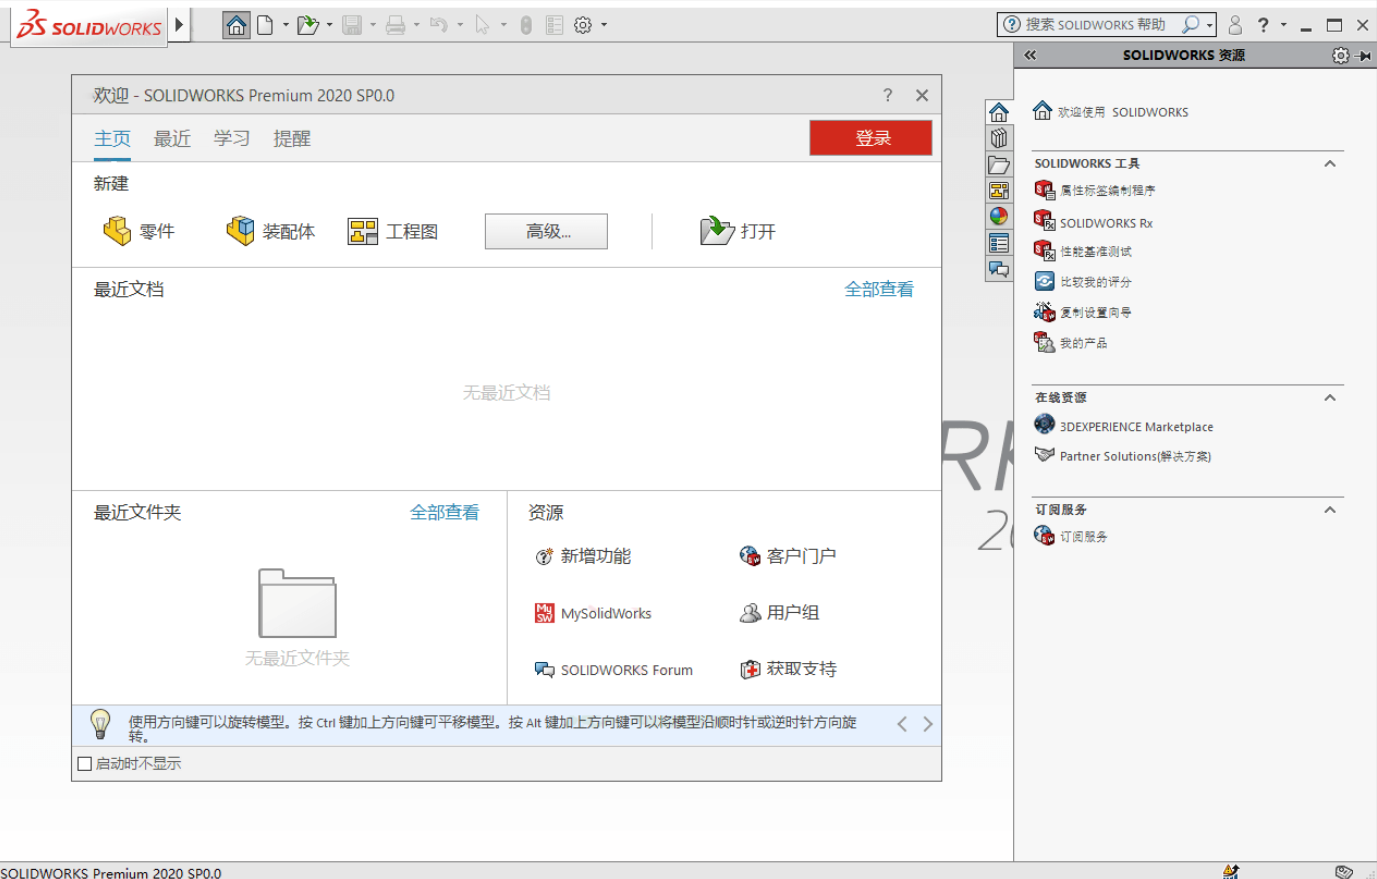
Task: Click the Save icon in toolbar
Action: (352, 25)
